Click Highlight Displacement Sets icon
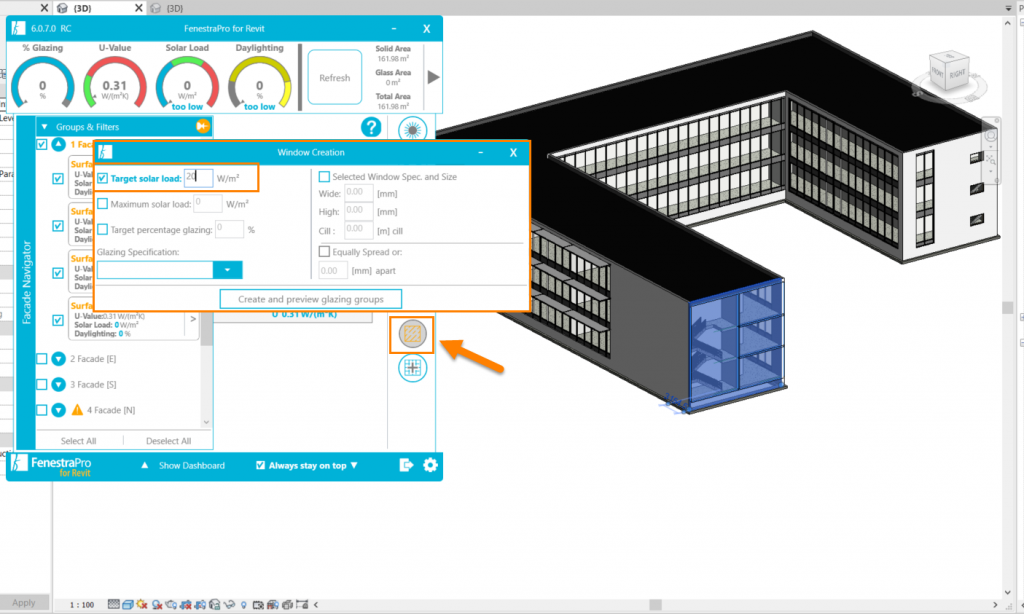 [x=287, y=605]
